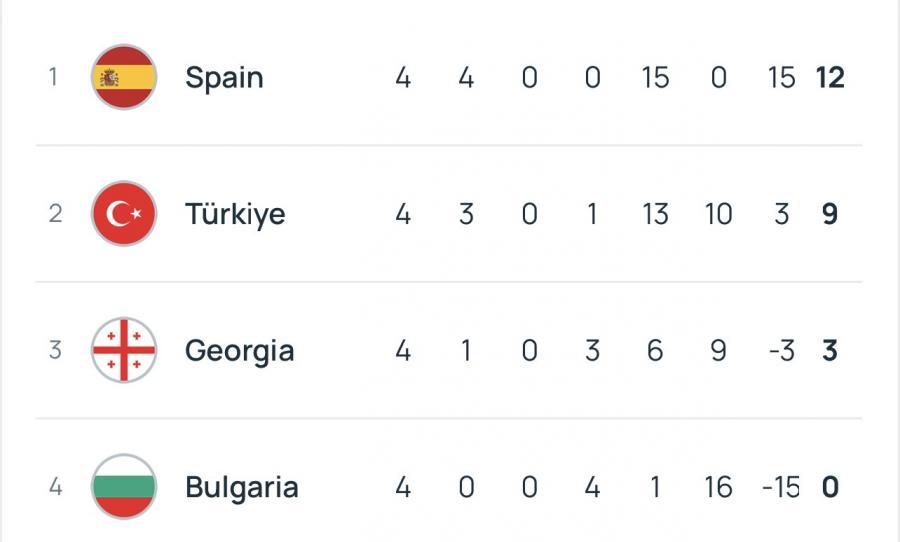This screenshot has width=900, height=542.
Task: Select Türkiye's bold points total 9
Action: 829,214
